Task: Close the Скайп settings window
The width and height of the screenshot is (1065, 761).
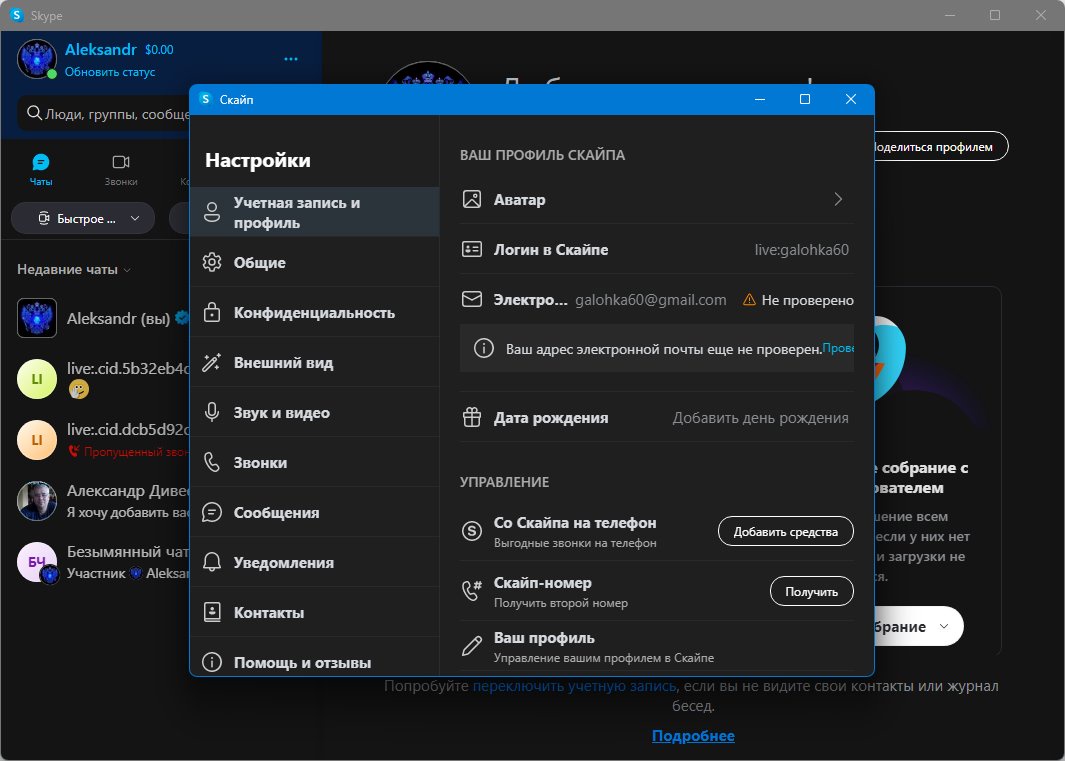Action: coord(850,99)
